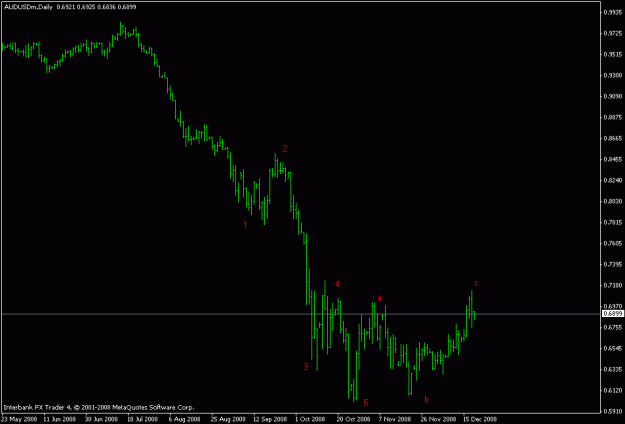Click the red wave label b
This screenshot has height=424, width=625.
point(426,399)
